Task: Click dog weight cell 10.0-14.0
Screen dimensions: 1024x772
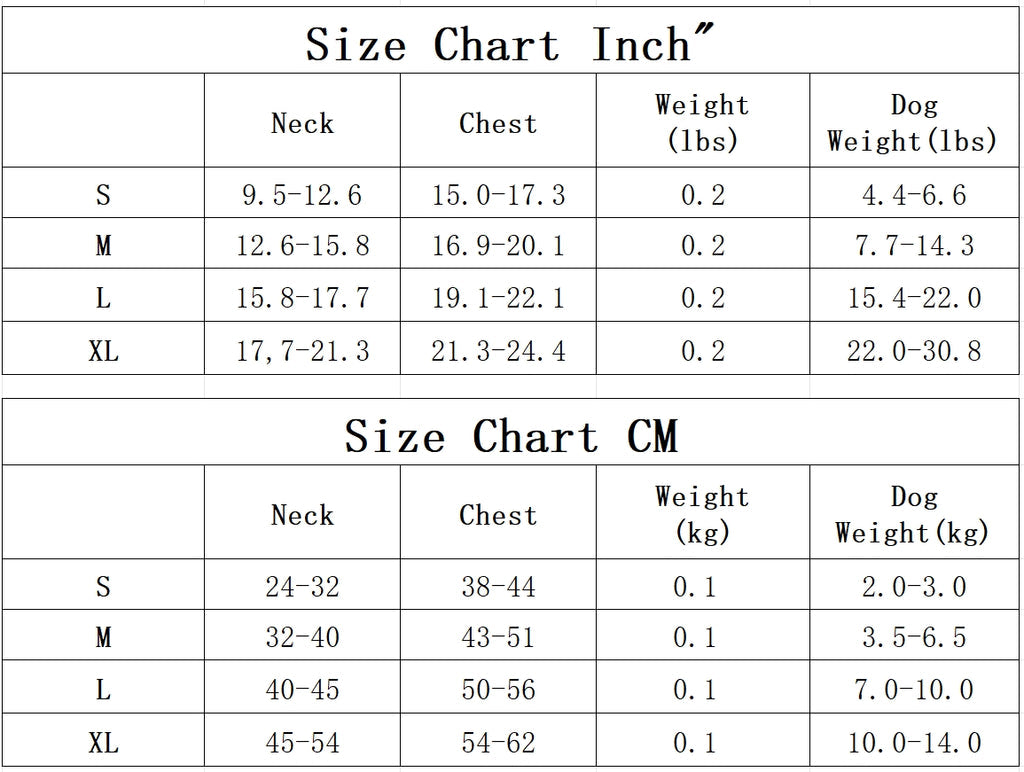Action: tap(914, 743)
